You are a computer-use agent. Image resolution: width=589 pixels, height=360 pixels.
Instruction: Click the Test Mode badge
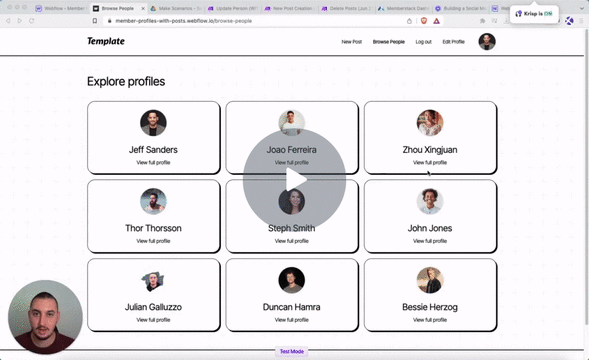tap(292, 351)
